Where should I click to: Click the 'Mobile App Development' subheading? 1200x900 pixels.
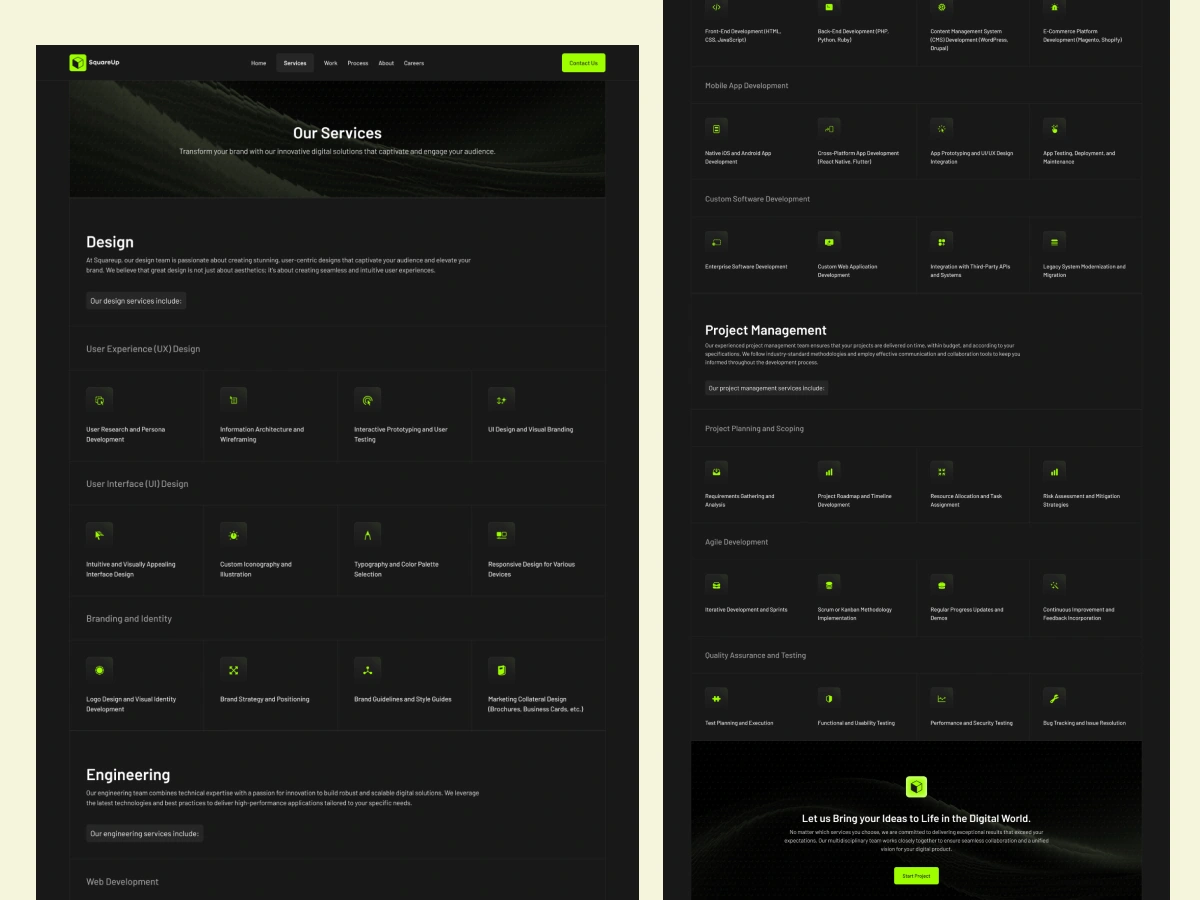(x=746, y=86)
